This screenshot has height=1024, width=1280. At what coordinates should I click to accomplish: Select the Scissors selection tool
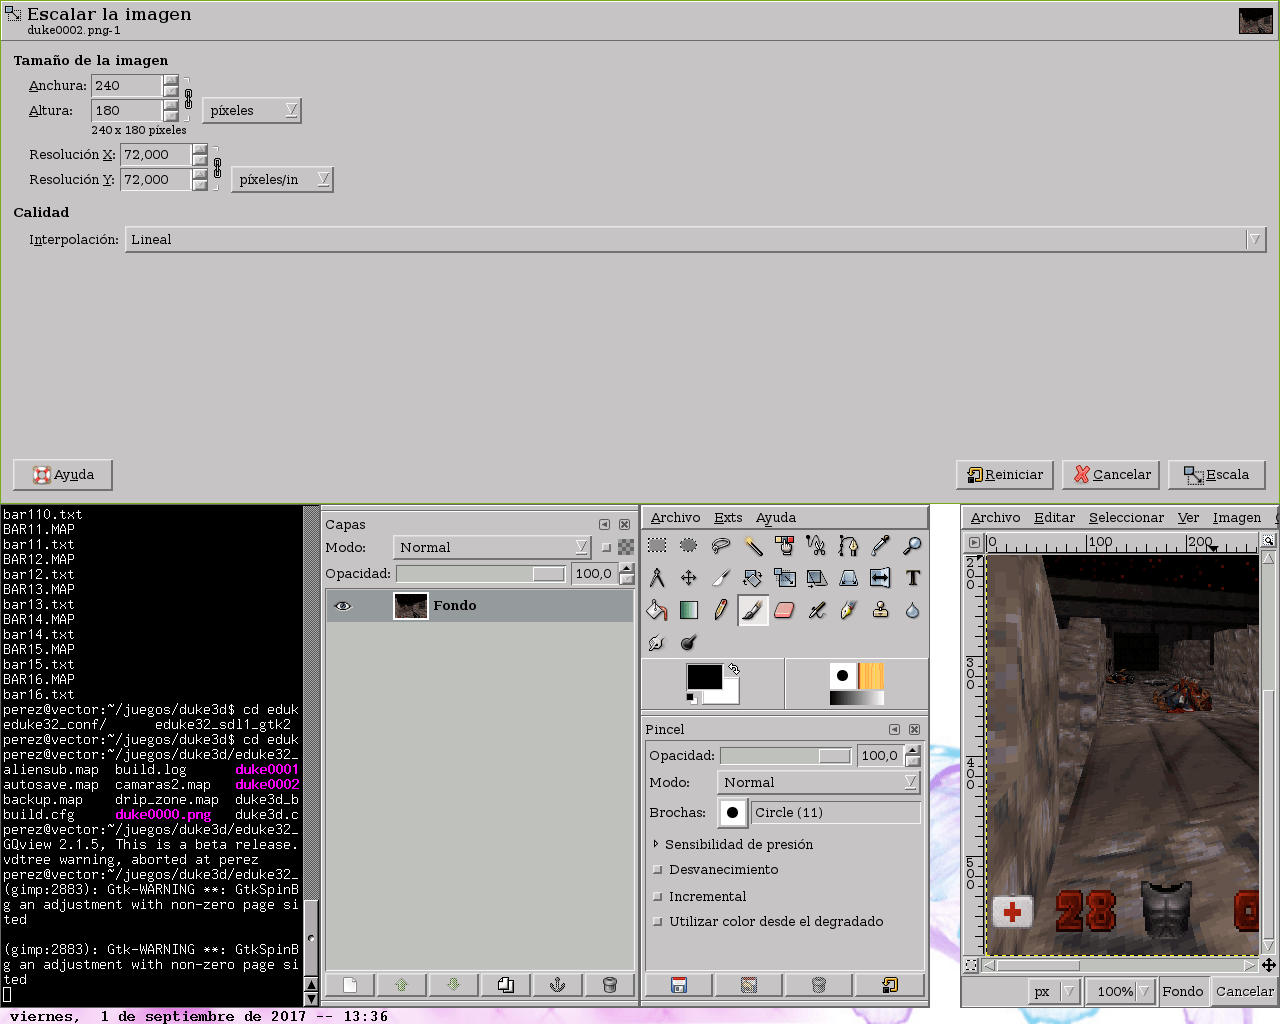click(817, 546)
